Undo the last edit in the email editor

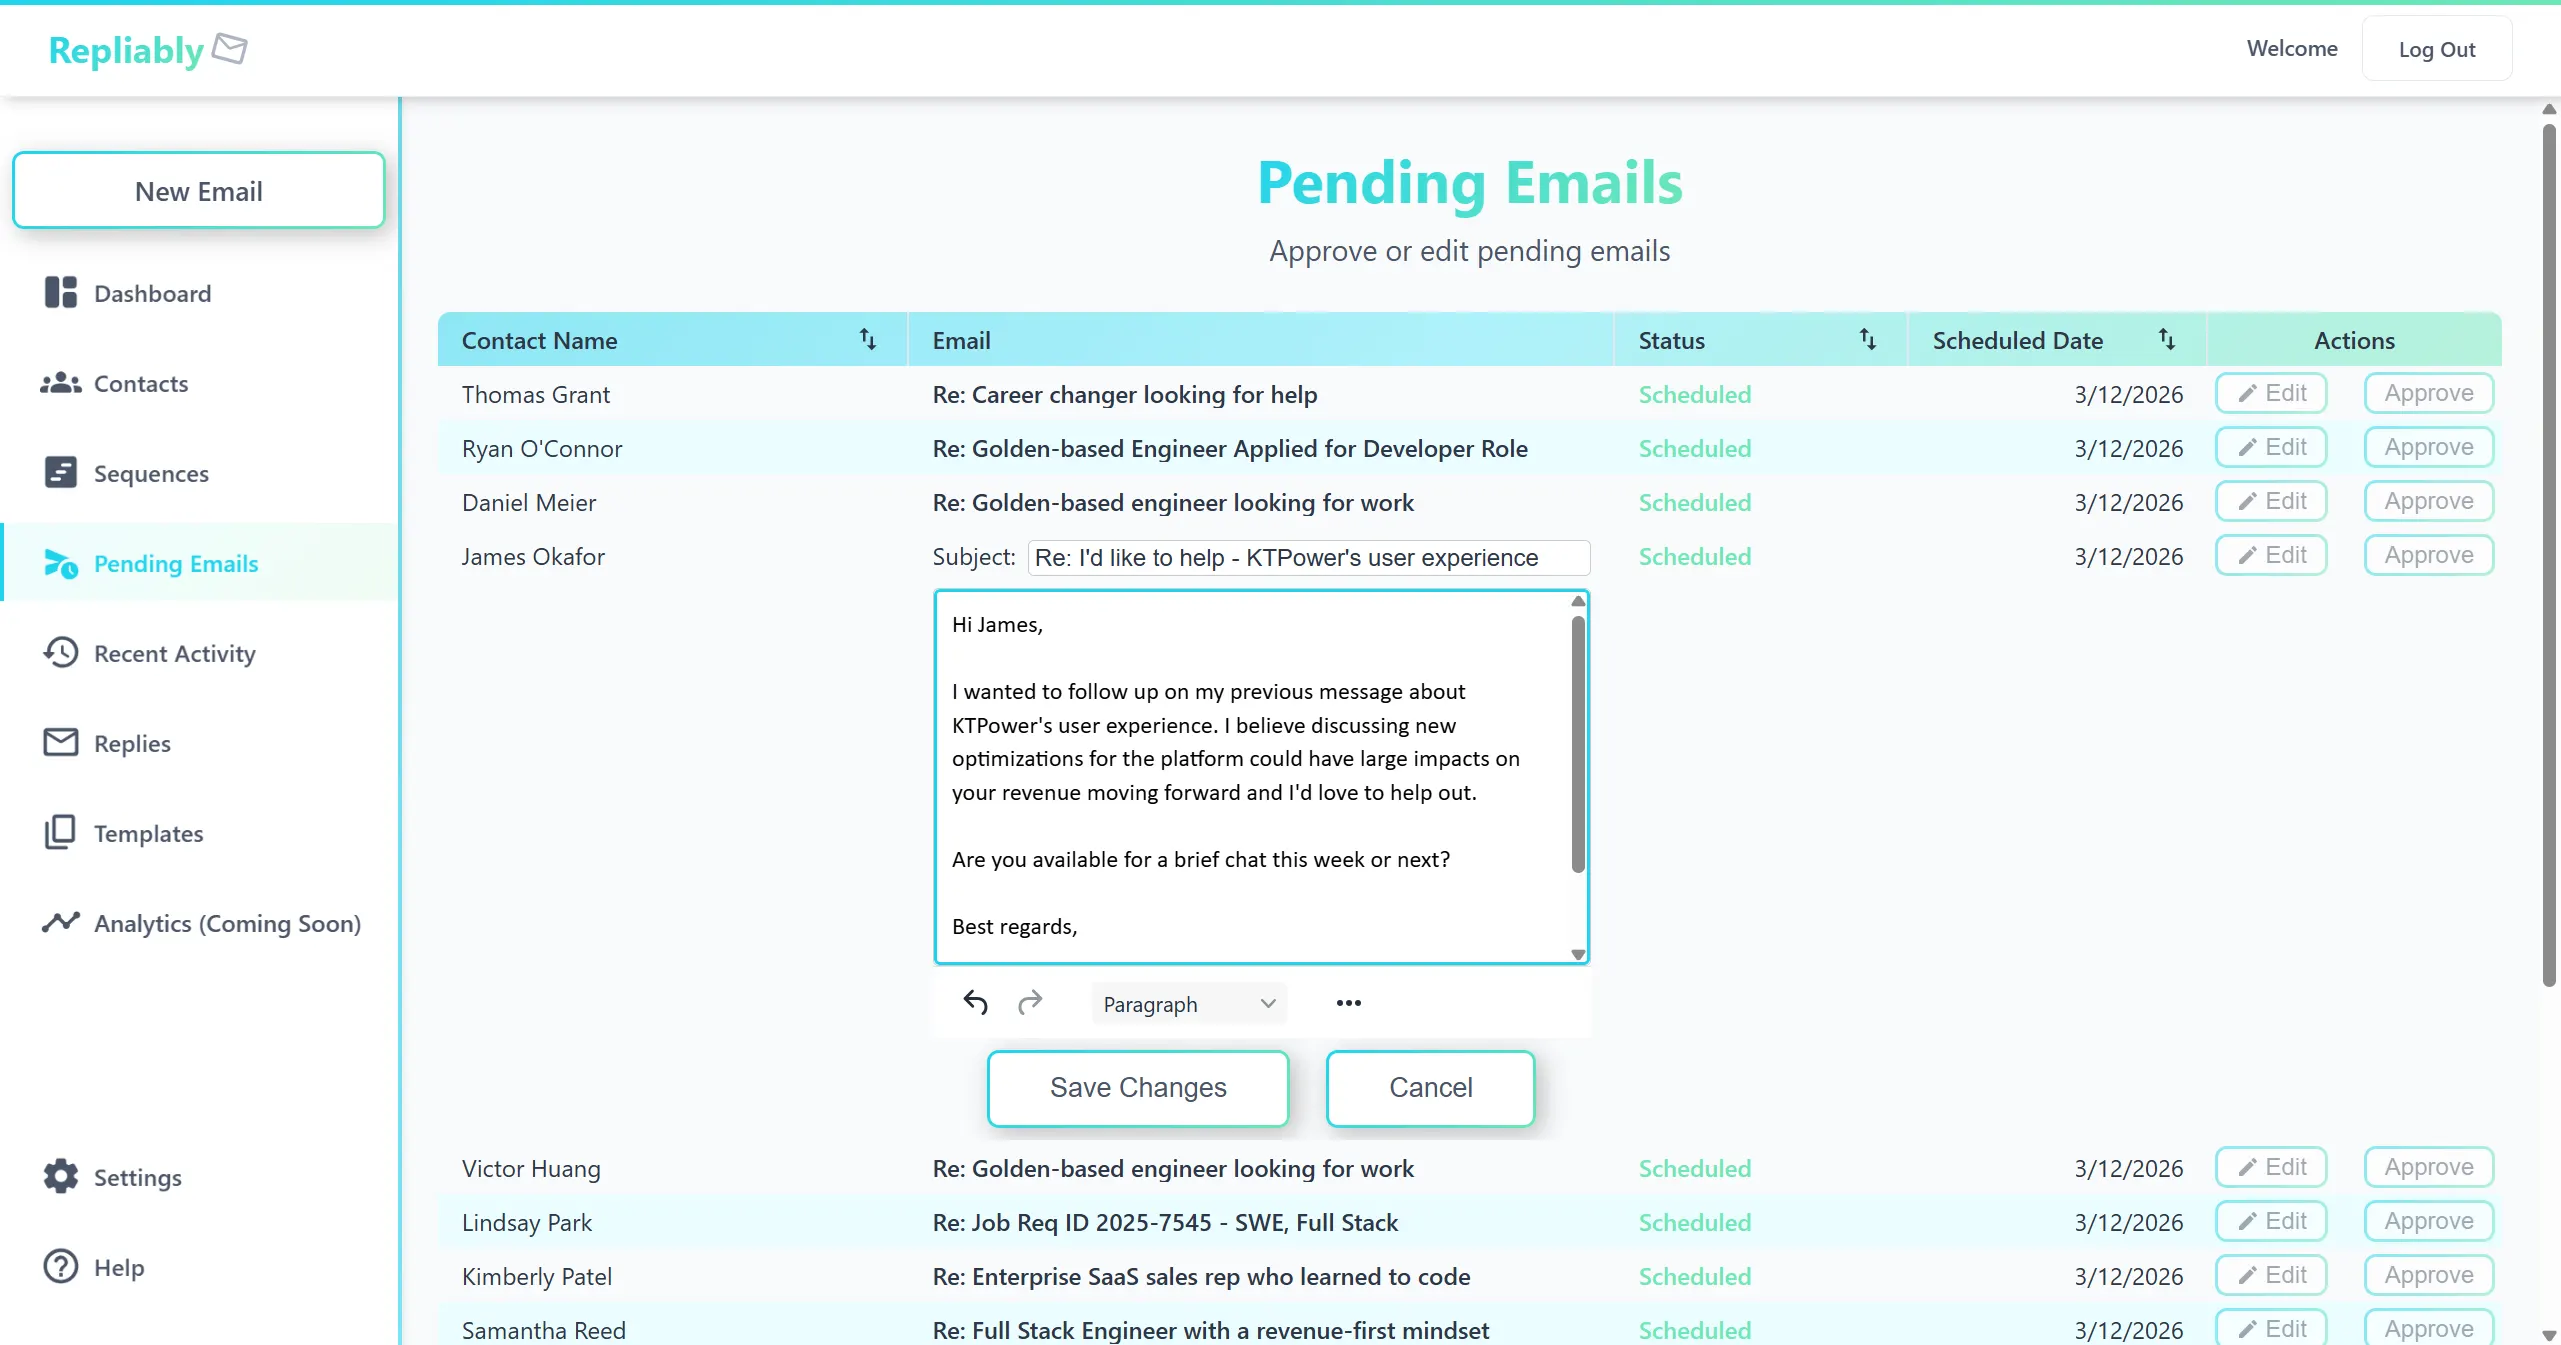tap(975, 1003)
